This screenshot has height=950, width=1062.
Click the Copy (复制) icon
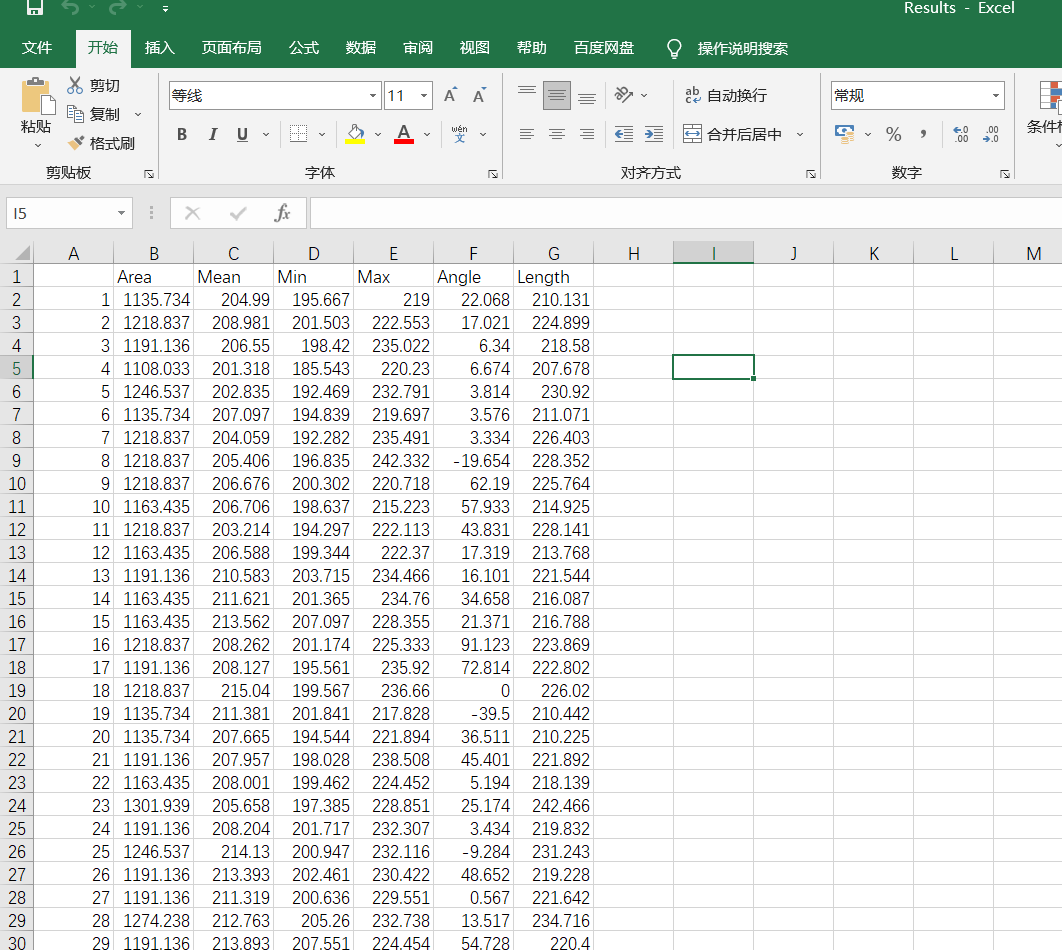coord(75,114)
